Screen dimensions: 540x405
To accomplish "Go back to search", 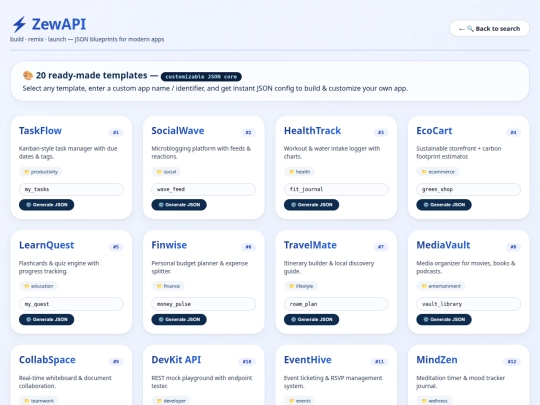I will pyautogui.click(x=489, y=29).
